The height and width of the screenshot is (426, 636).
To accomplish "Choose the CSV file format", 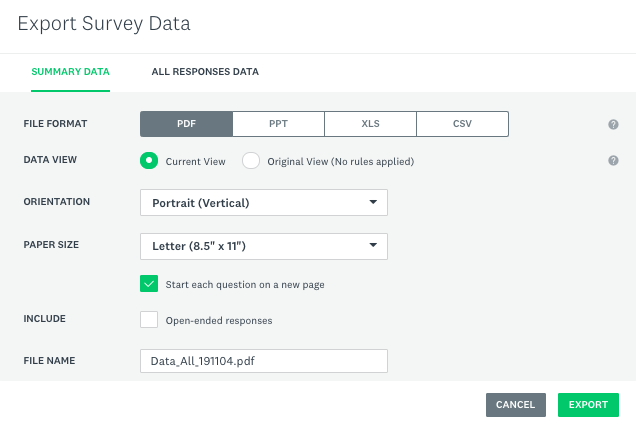I will [462, 124].
